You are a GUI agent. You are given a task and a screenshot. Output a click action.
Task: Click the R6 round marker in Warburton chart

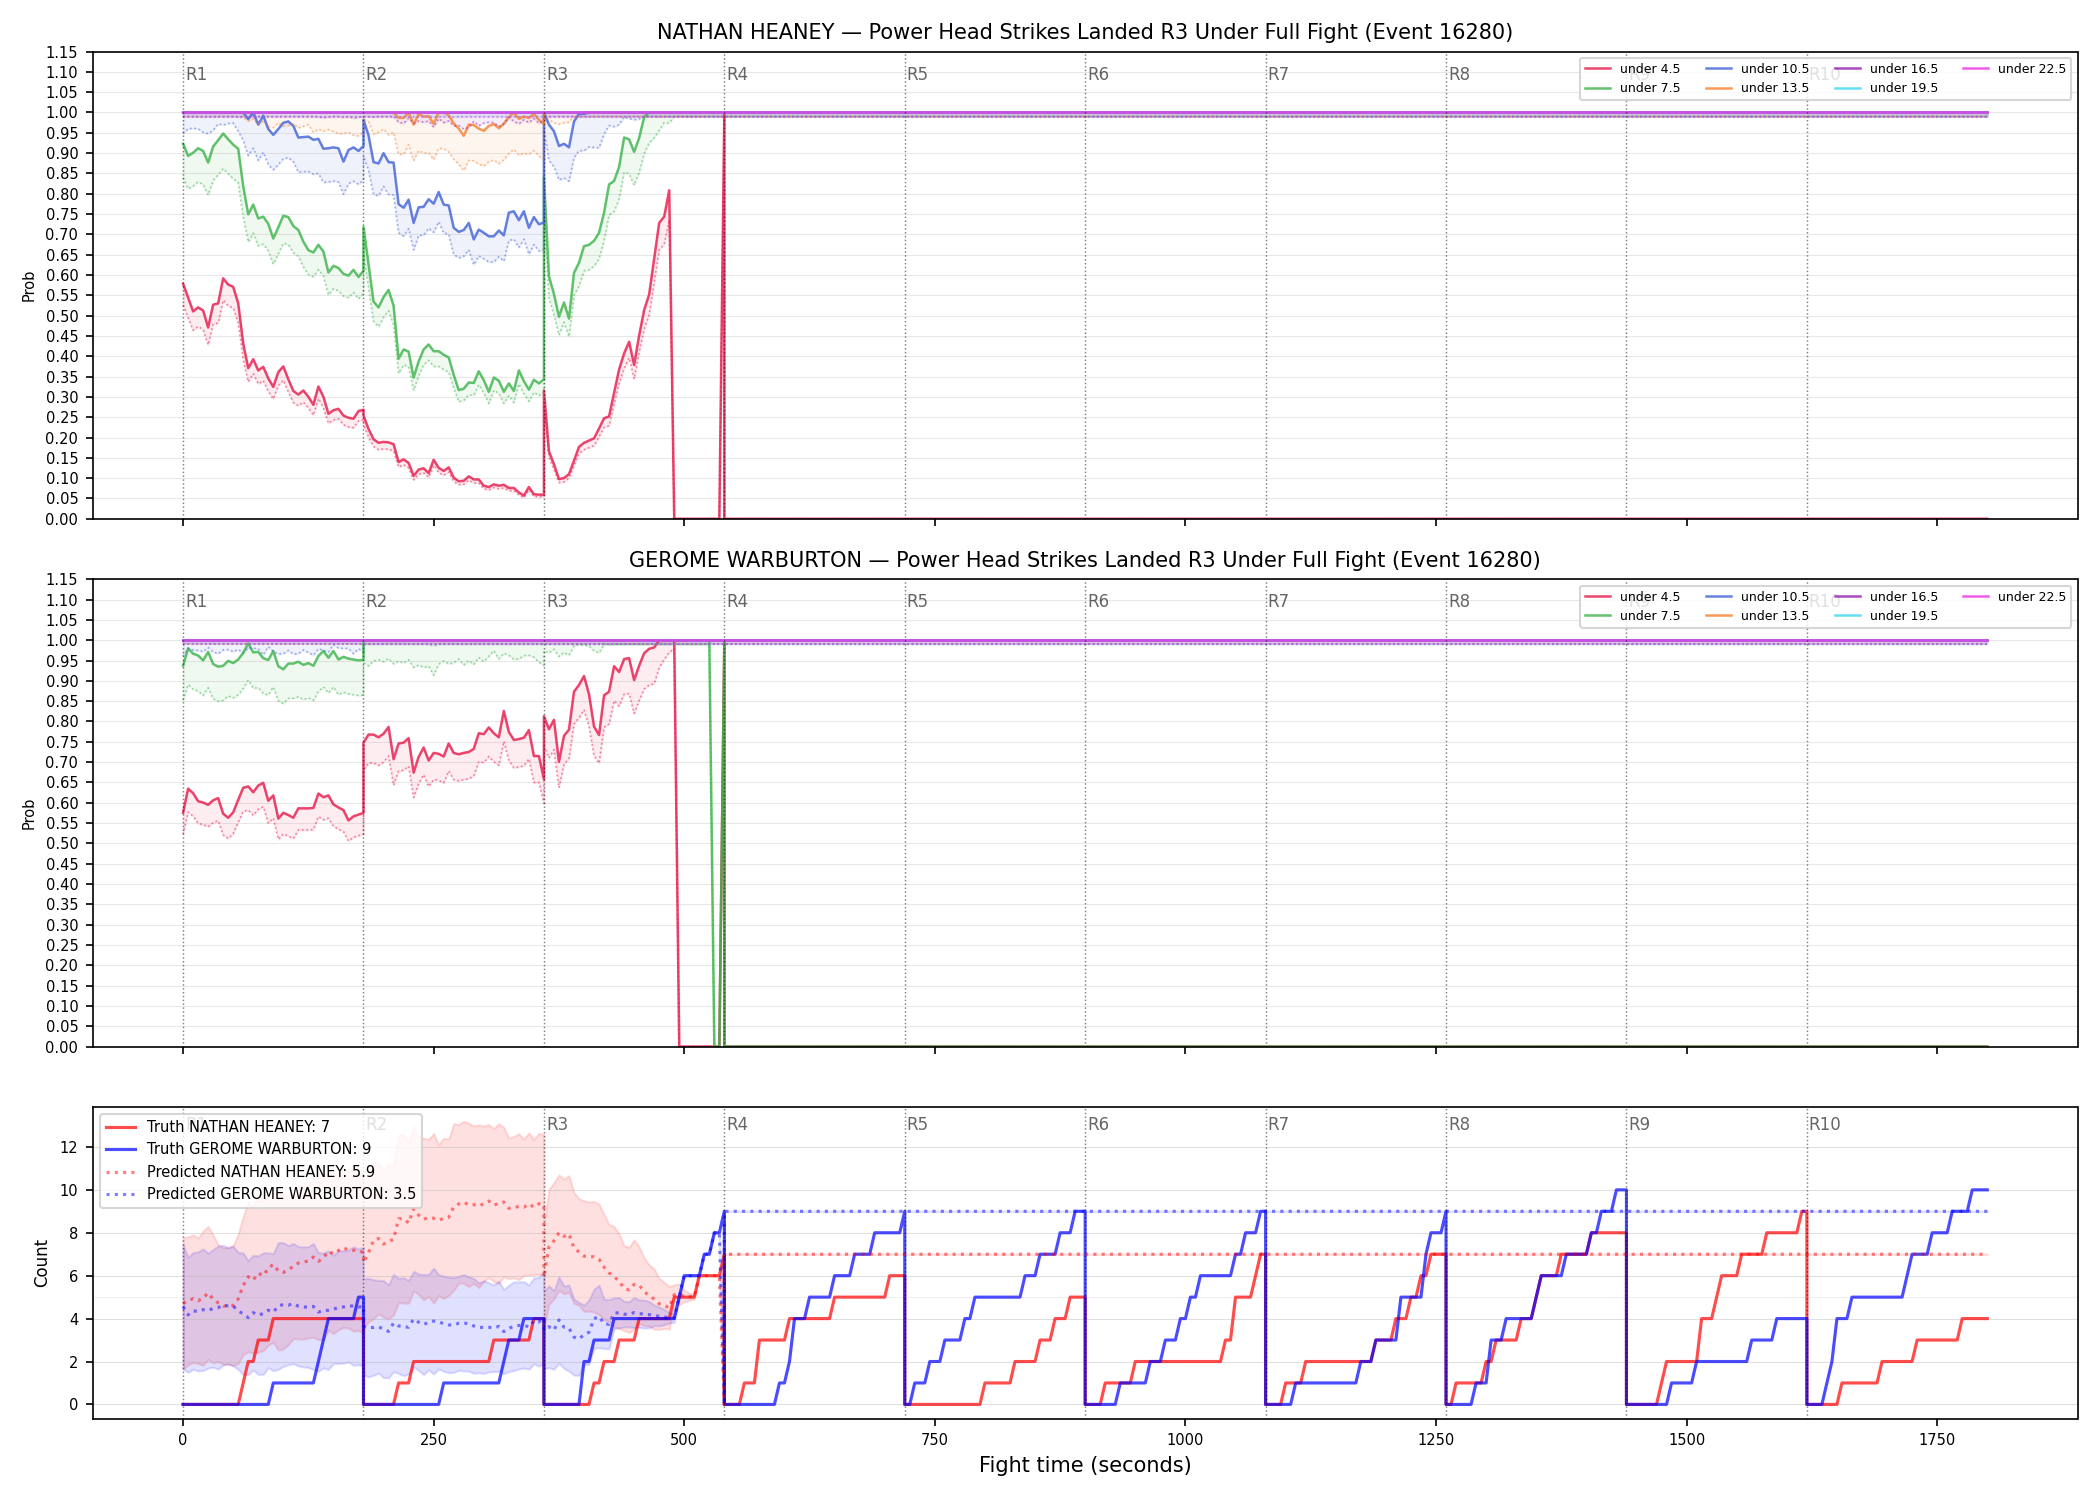tap(1098, 601)
